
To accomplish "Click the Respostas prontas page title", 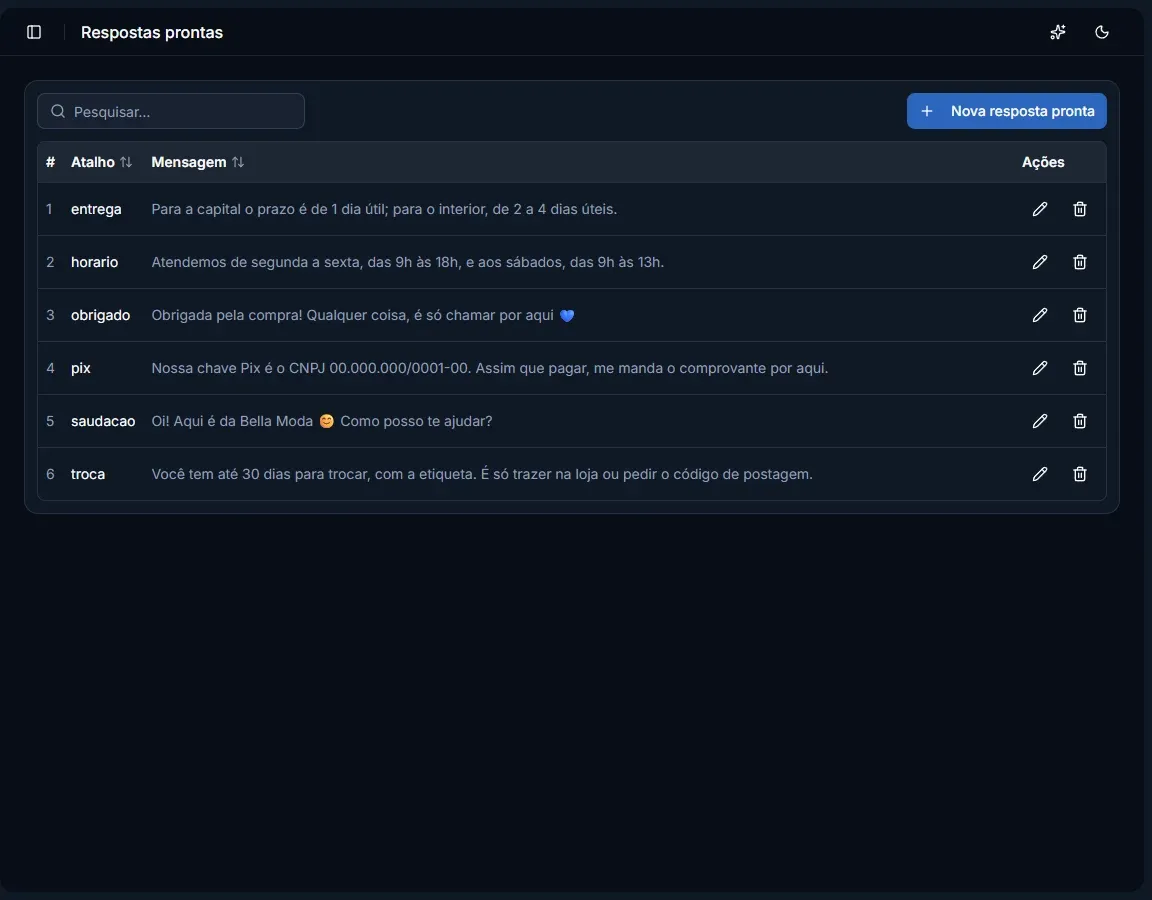I will click(152, 32).
